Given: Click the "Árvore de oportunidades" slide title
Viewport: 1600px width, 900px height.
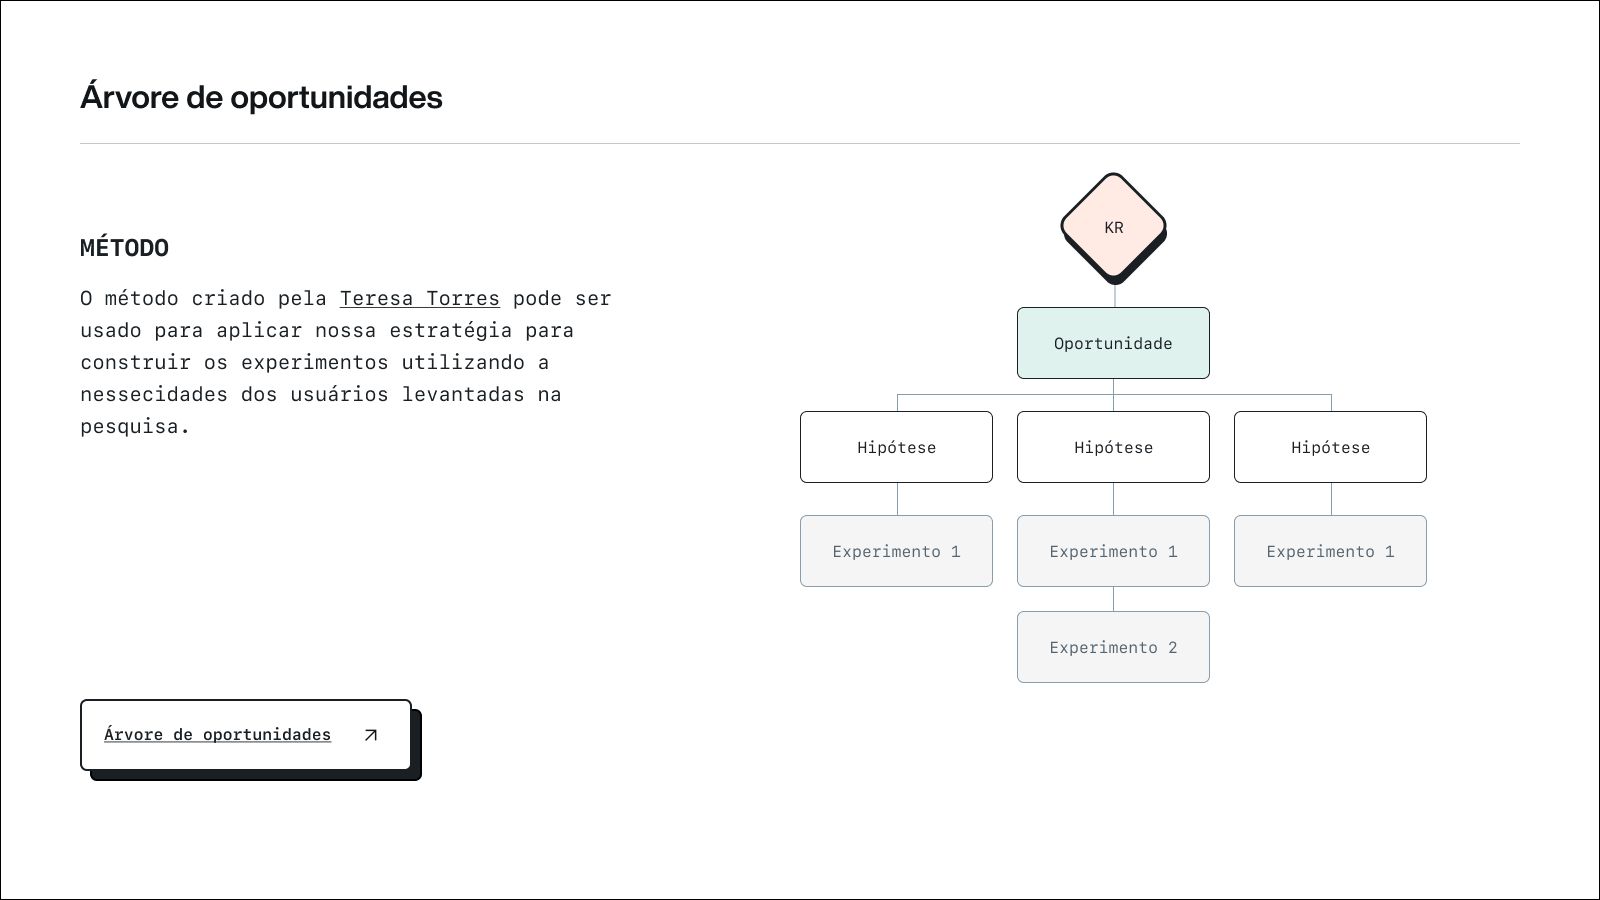Looking at the screenshot, I should [x=261, y=97].
